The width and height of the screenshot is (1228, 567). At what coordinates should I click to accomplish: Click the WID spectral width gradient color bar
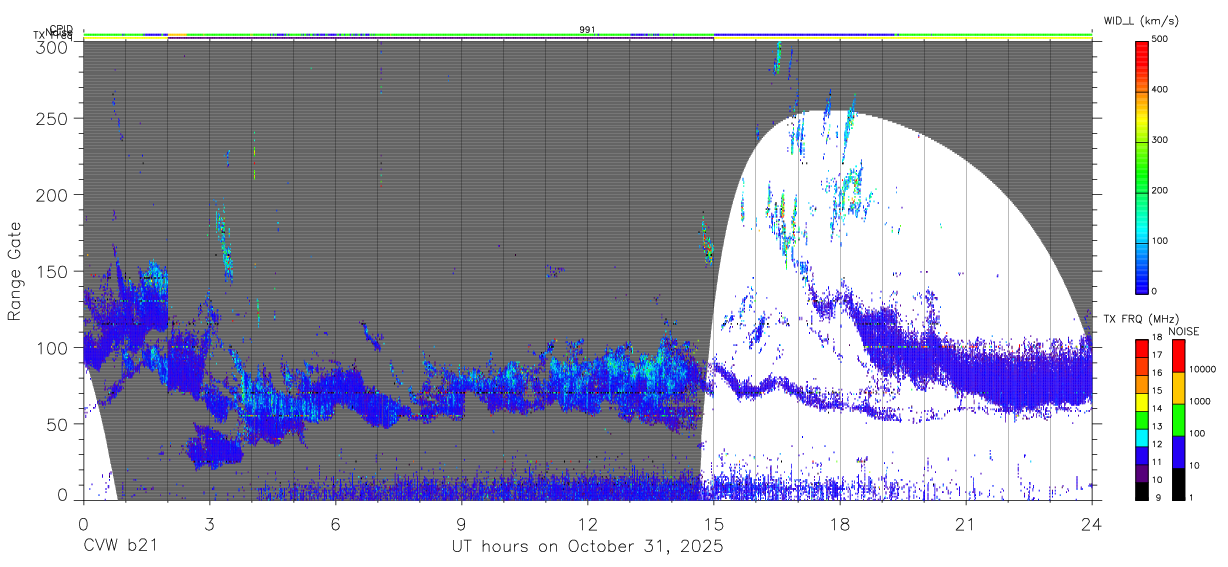tap(1141, 166)
